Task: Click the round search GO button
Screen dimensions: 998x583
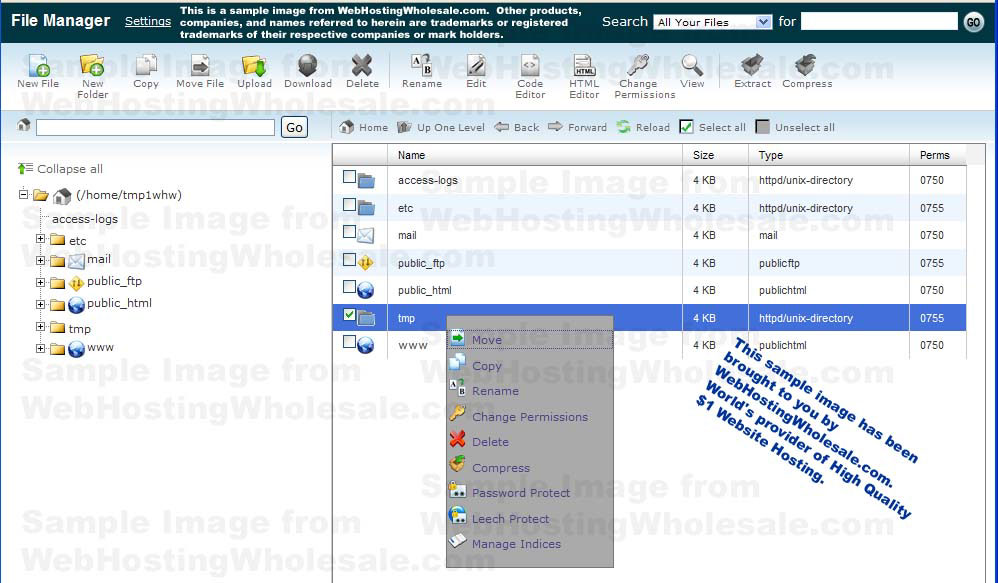Action: pos(973,22)
